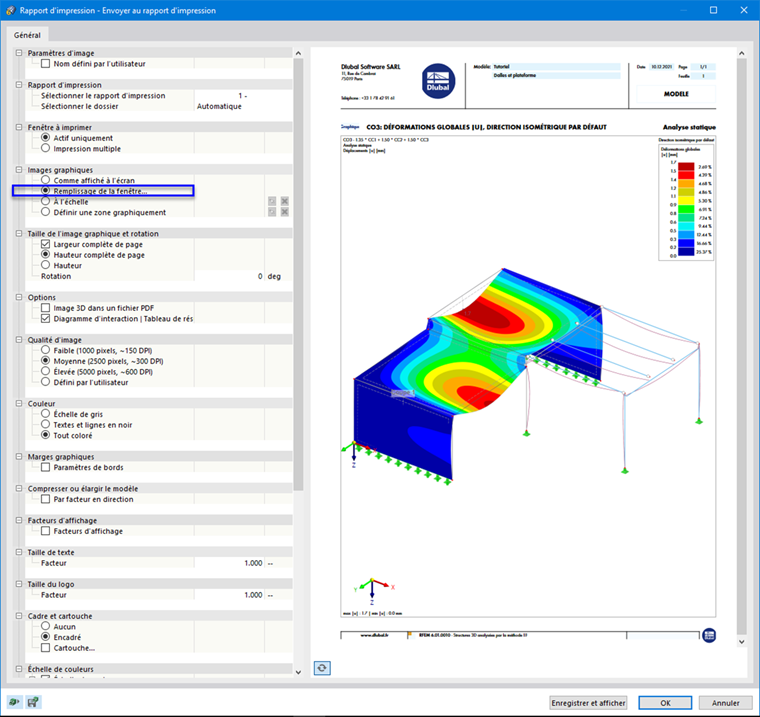Enable Paramètres de bords checkbox
The image size is (760, 717).
[x=46, y=467]
